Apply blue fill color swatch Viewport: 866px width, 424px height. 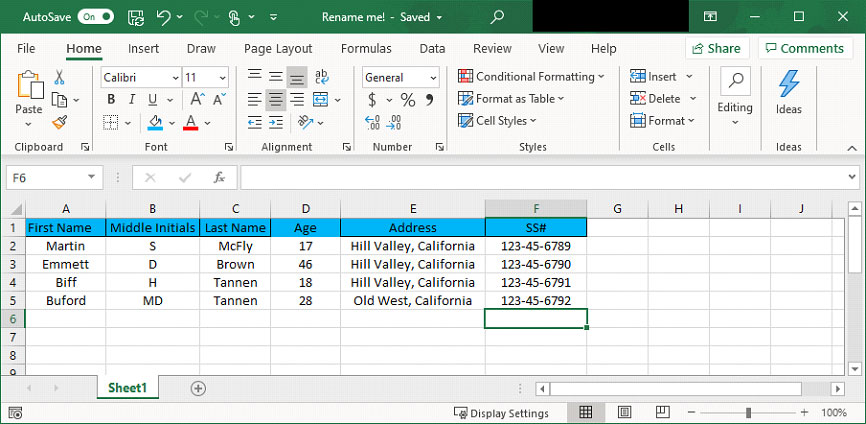156,123
